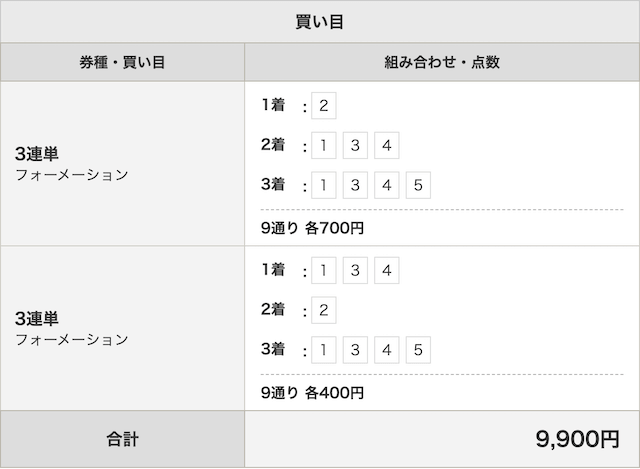Click number 5 in first bet's 3着 row
The width and height of the screenshot is (640, 469).
(418, 185)
